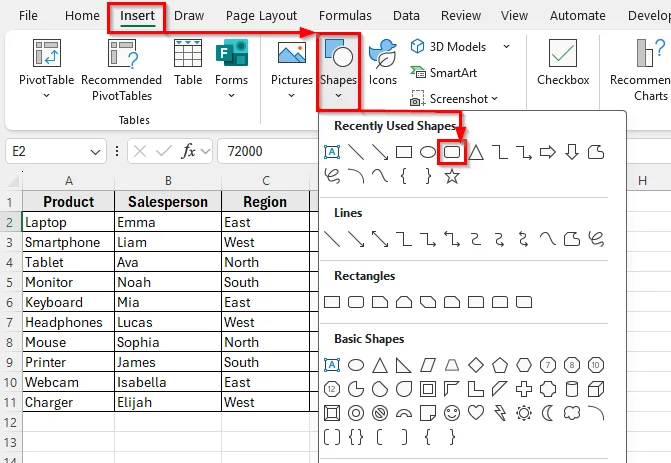Click the "Region" header cell
The image size is (671, 463).
click(x=265, y=202)
